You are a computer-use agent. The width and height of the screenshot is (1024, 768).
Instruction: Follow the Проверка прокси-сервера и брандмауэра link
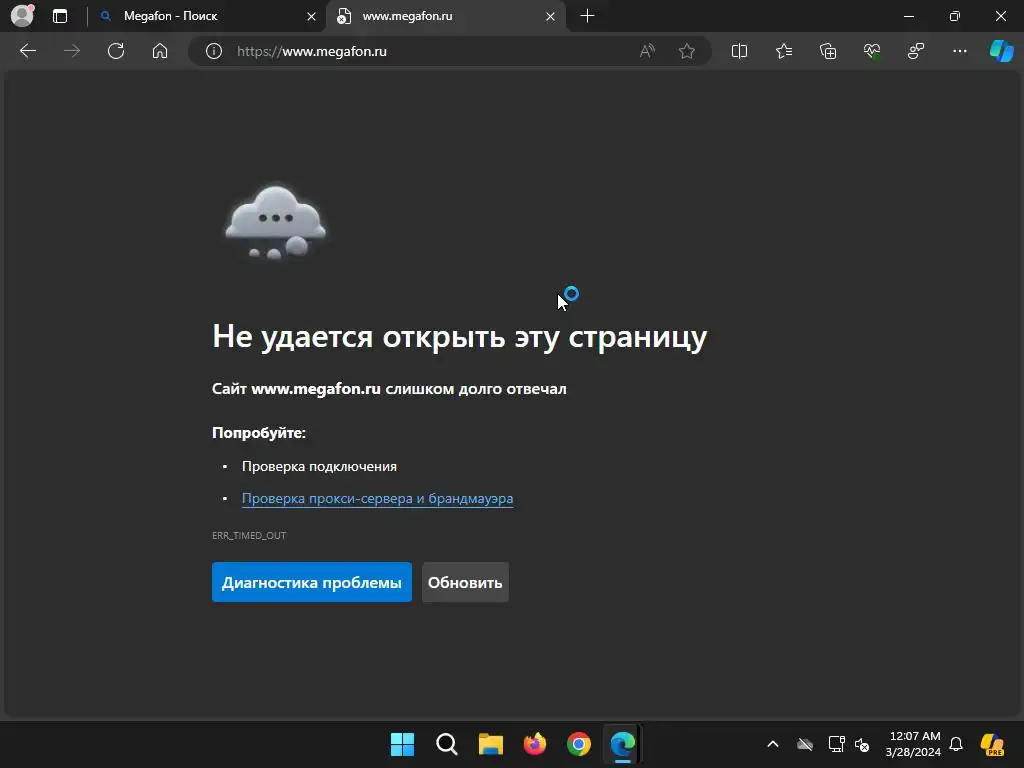pos(377,498)
